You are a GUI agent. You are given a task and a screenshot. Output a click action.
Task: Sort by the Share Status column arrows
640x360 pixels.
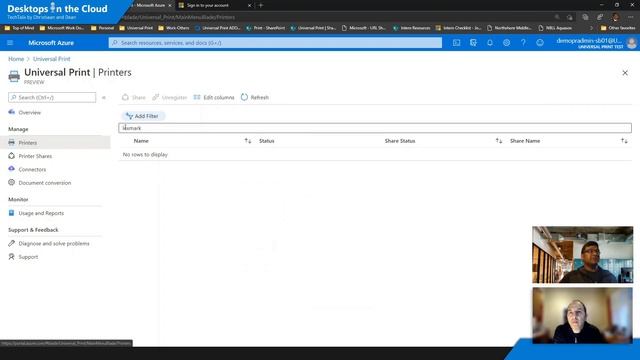tap(499, 141)
